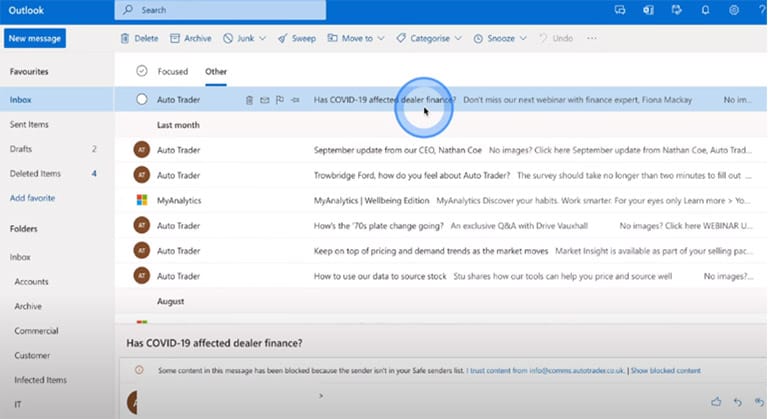This screenshot has height=419, width=768.
Task: Click the Undo button
Action: point(556,38)
